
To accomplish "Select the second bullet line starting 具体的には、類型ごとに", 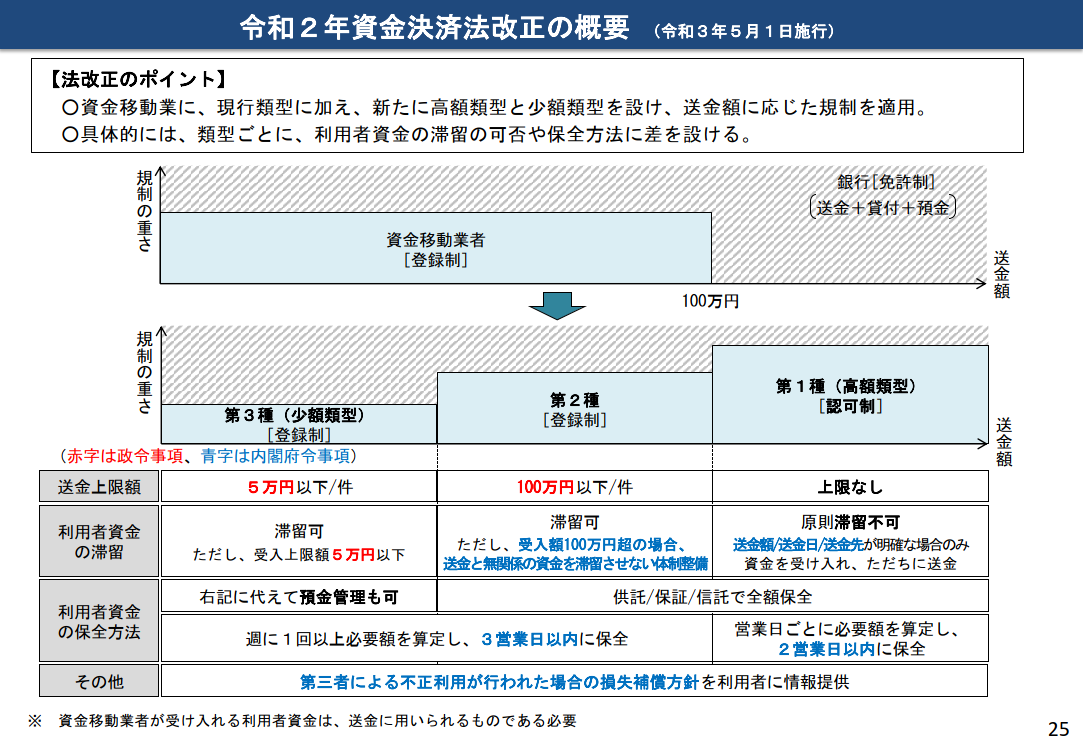I will (408, 134).
